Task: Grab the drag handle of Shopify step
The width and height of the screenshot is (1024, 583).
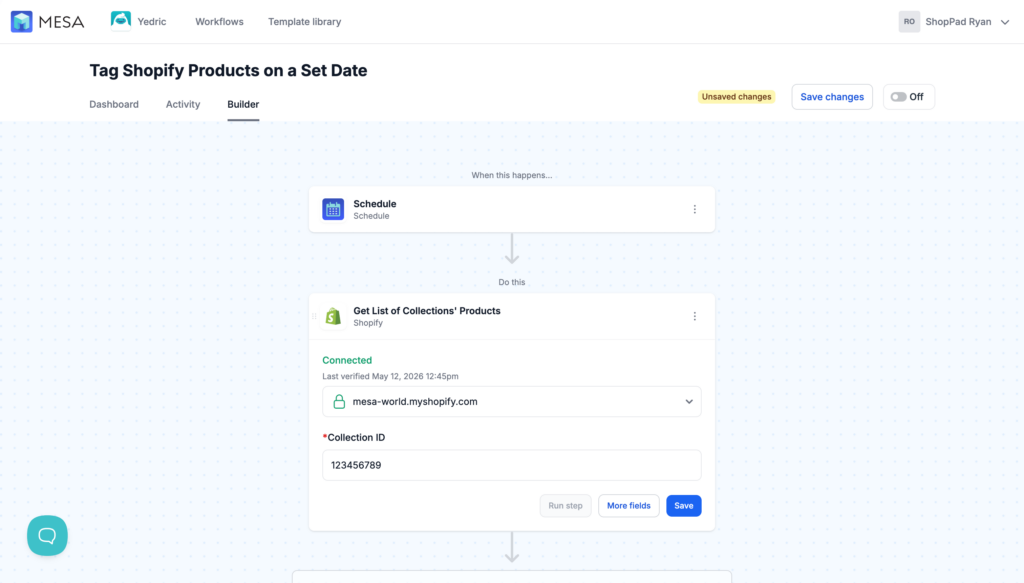Action: coord(314,316)
